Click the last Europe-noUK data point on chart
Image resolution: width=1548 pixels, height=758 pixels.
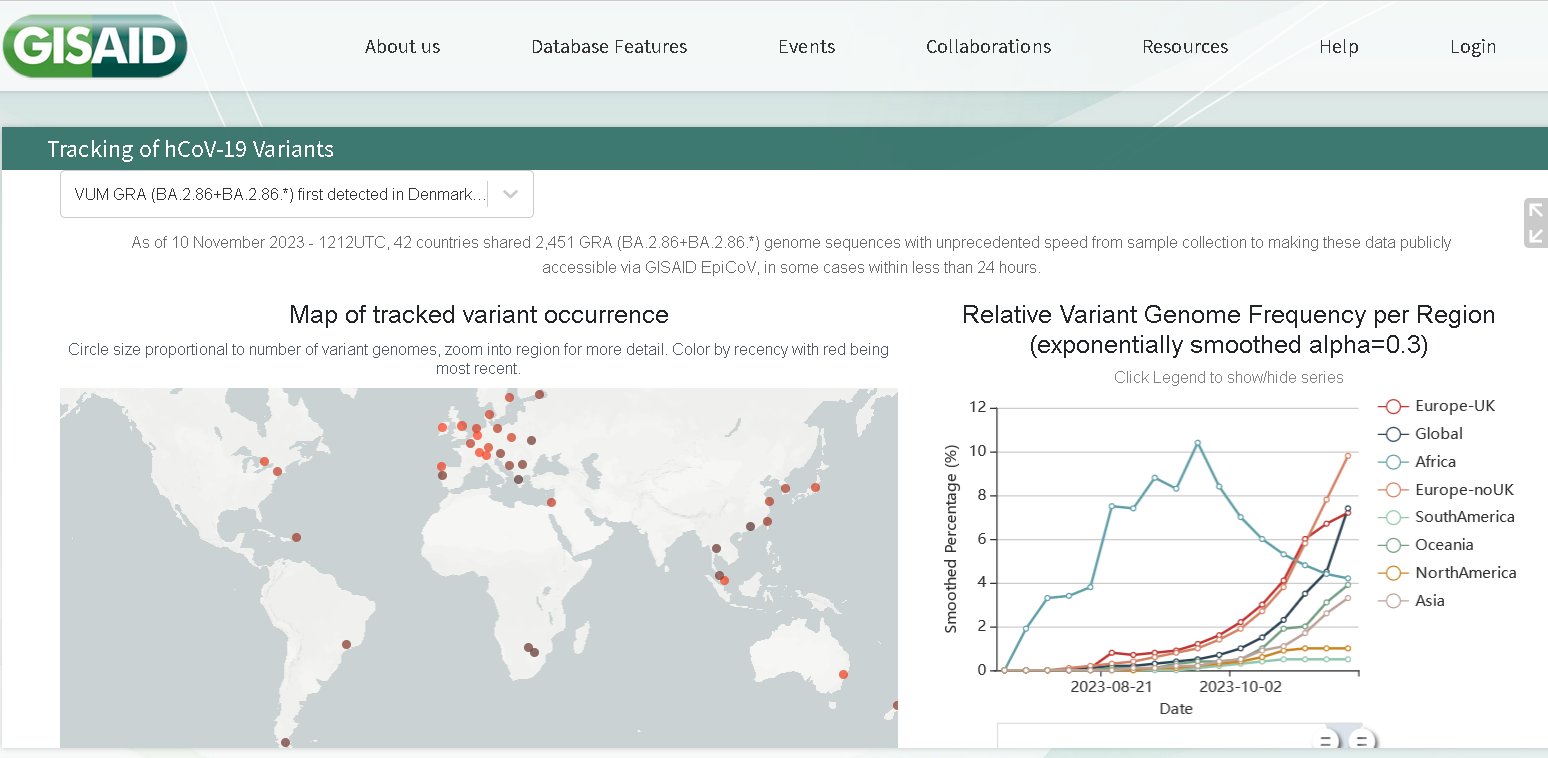point(1348,456)
